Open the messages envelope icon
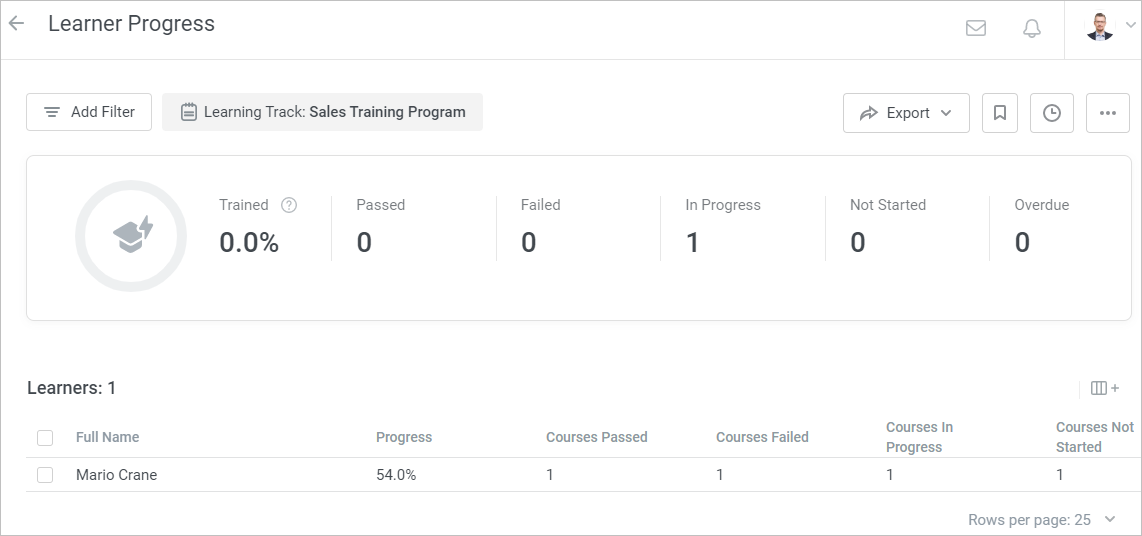Screen dimensions: 1142x536 [x=975, y=28]
